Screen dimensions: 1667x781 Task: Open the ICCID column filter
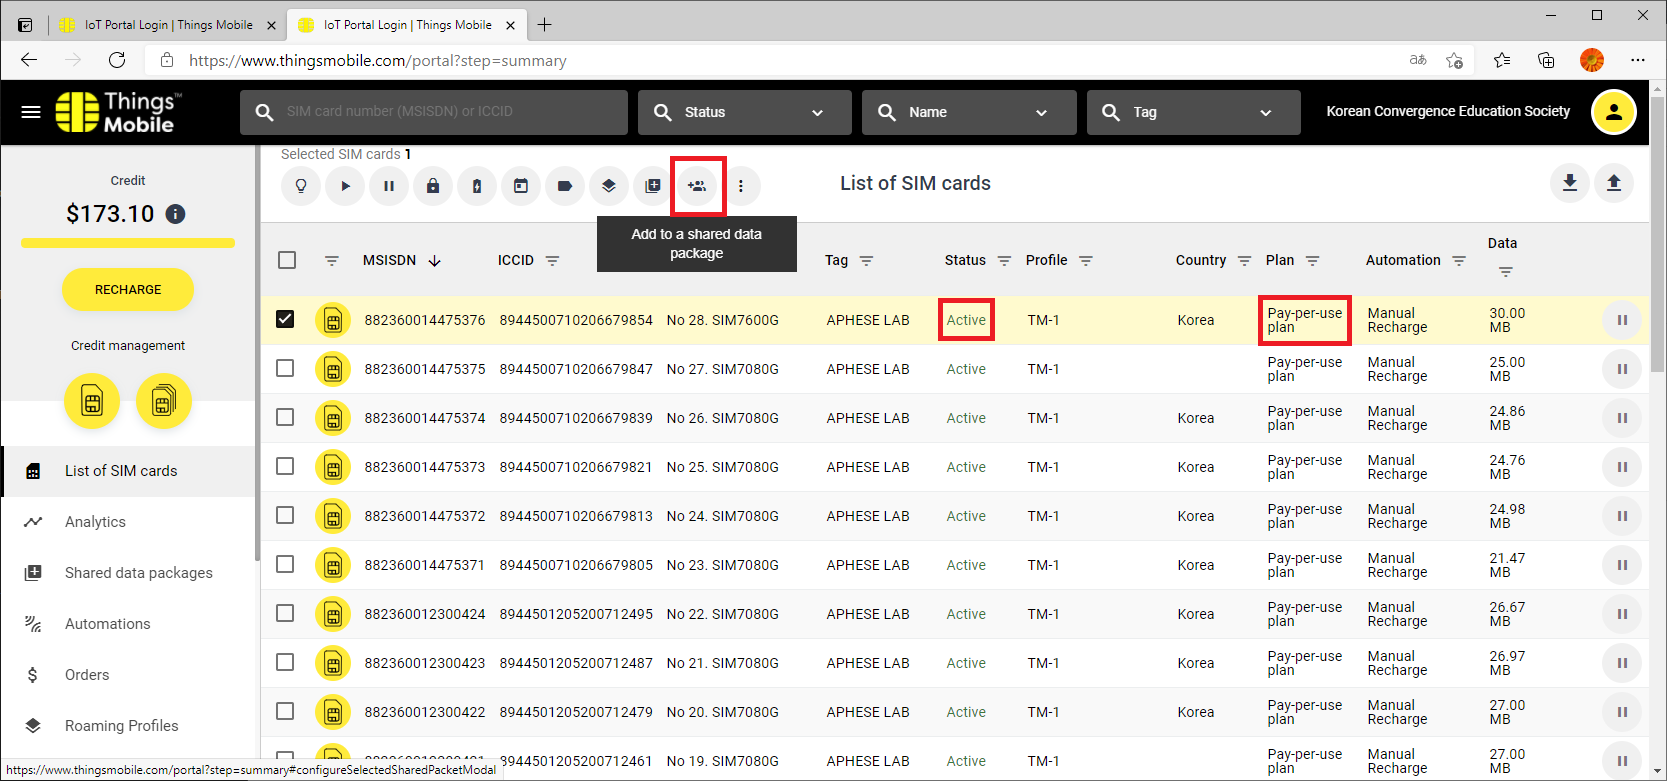pos(552,261)
